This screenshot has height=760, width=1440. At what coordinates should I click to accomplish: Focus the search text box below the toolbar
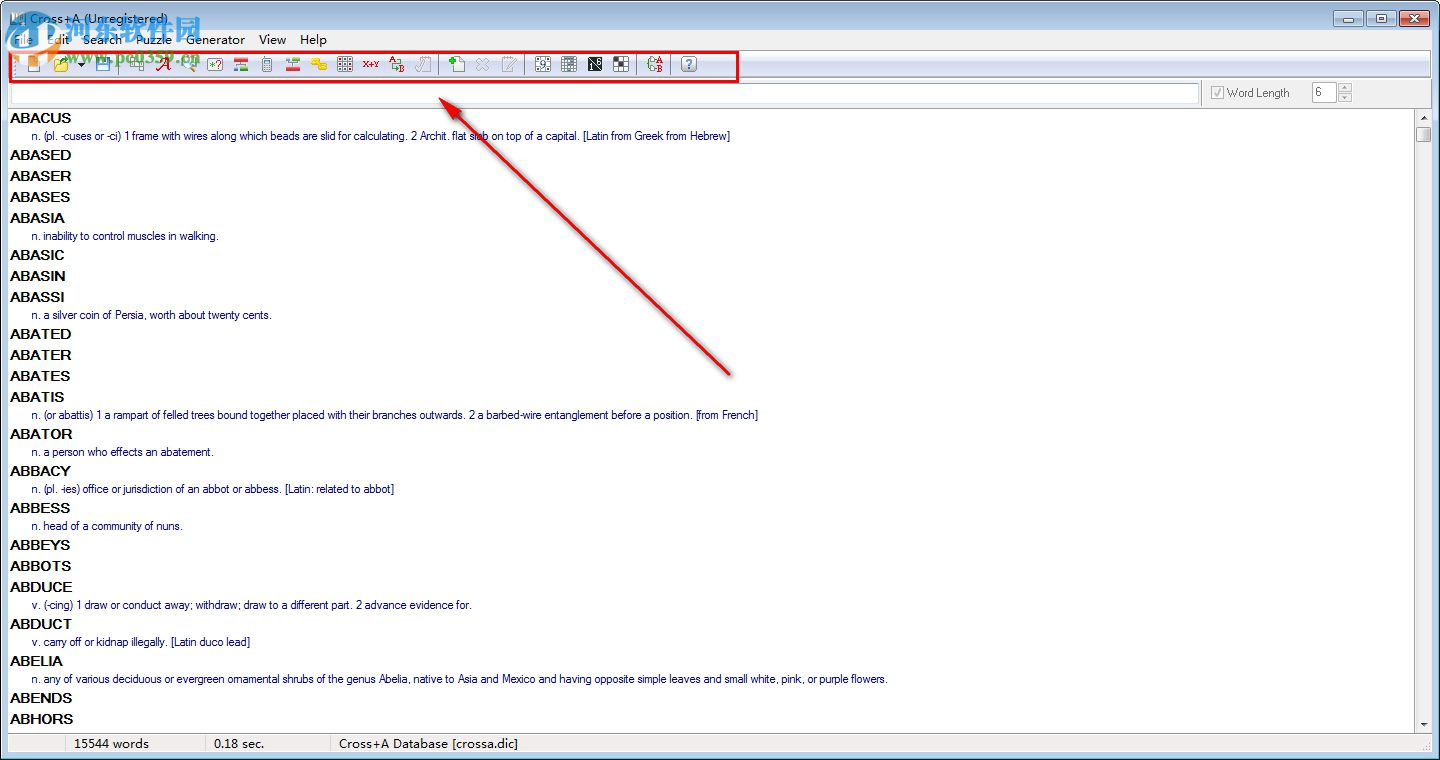[604, 93]
